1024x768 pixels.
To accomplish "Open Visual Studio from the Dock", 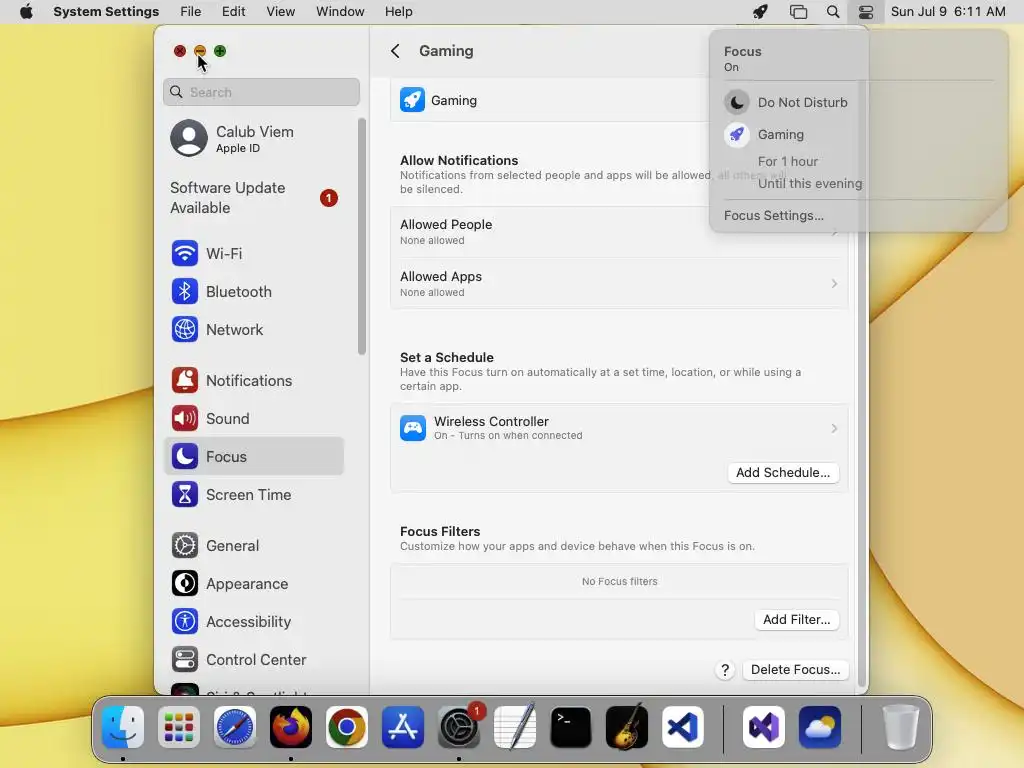I will (x=763, y=727).
